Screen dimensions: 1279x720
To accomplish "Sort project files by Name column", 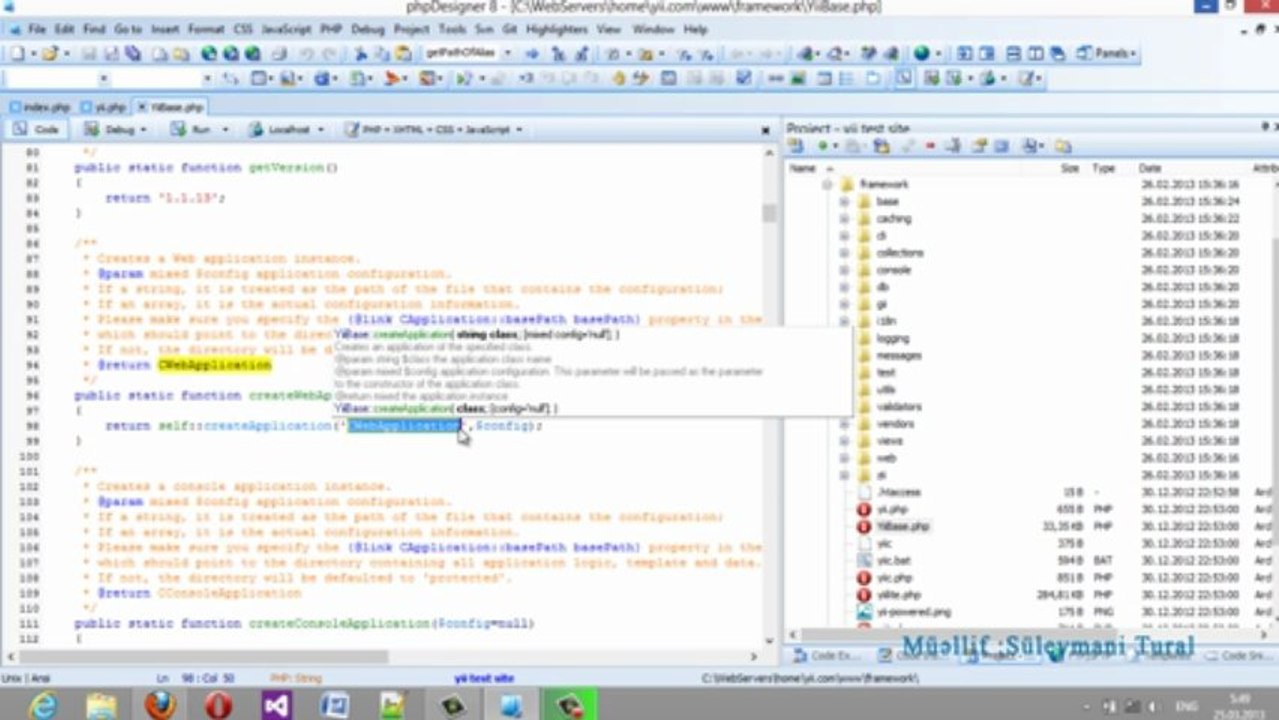I will (x=803, y=168).
